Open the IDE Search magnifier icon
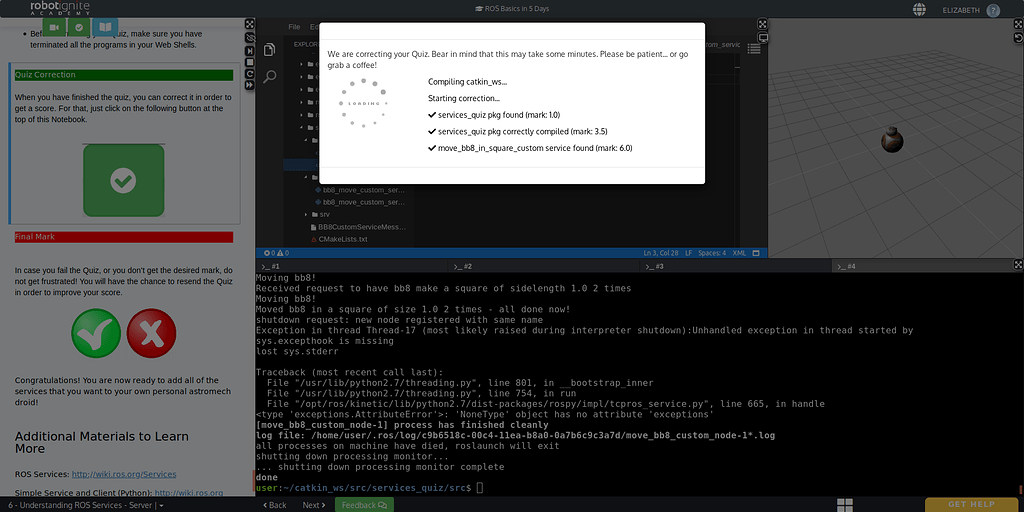The width and height of the screenshot is (1024, 512). [x=269, y=77]
